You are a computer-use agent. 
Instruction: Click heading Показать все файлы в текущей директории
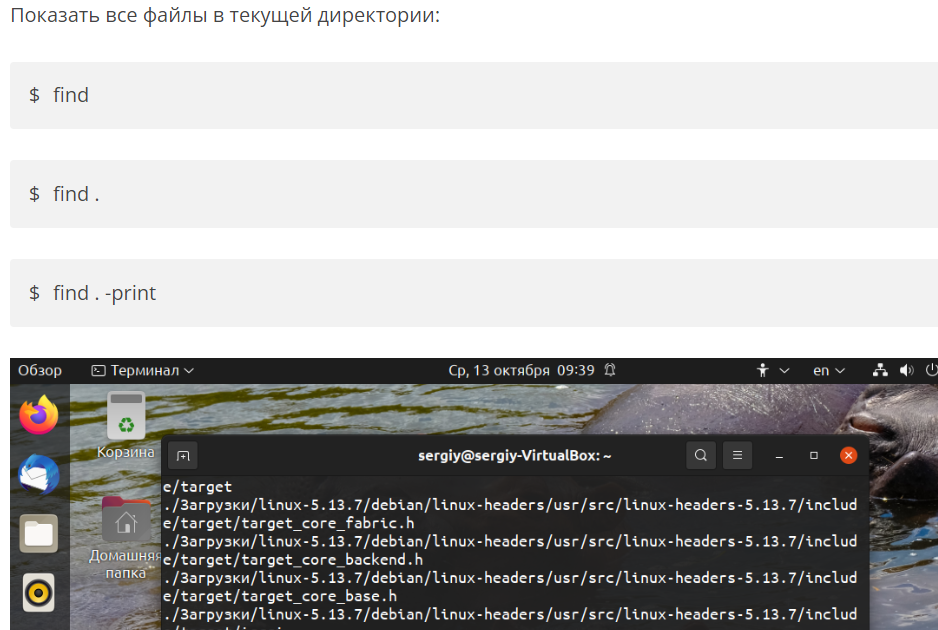225,15
